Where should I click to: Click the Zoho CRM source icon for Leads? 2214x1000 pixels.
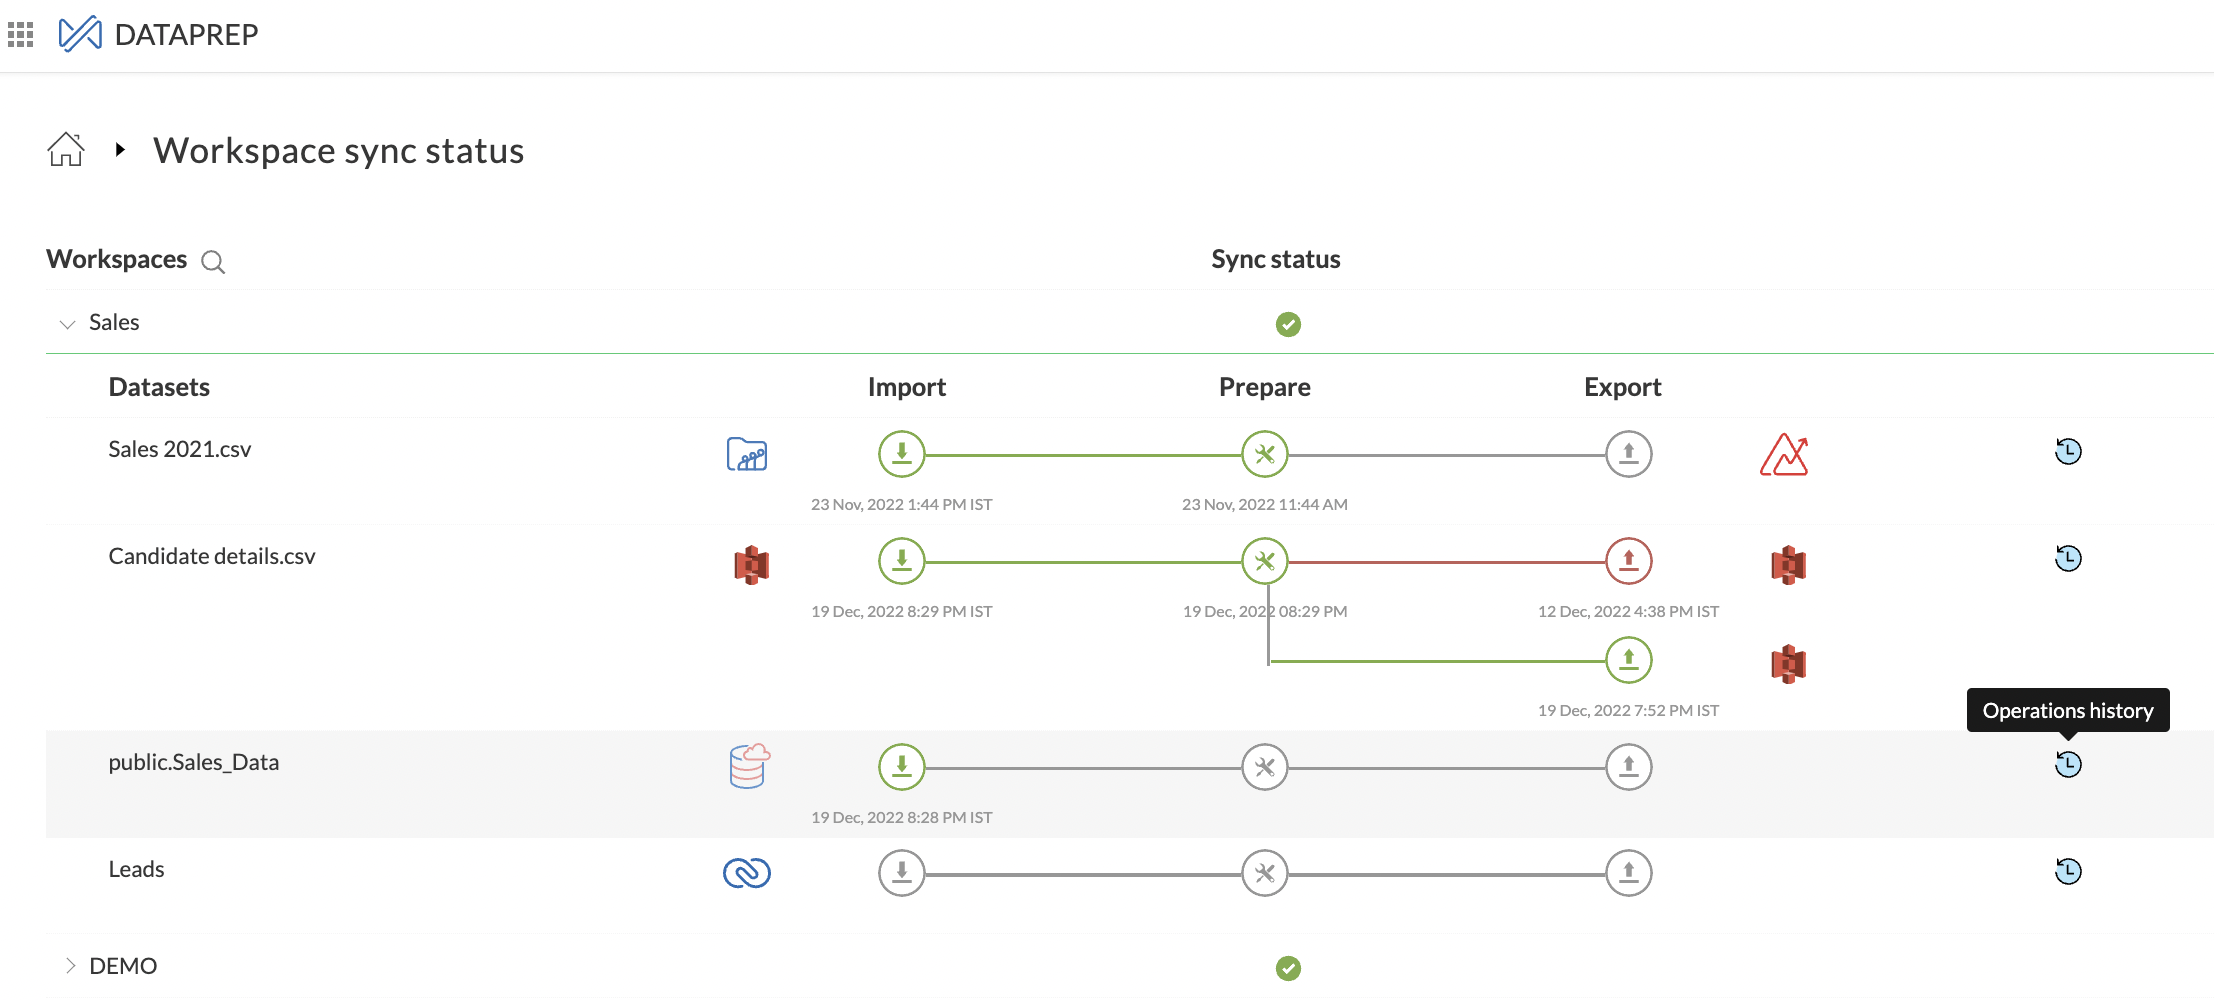[x=747, y=873]
